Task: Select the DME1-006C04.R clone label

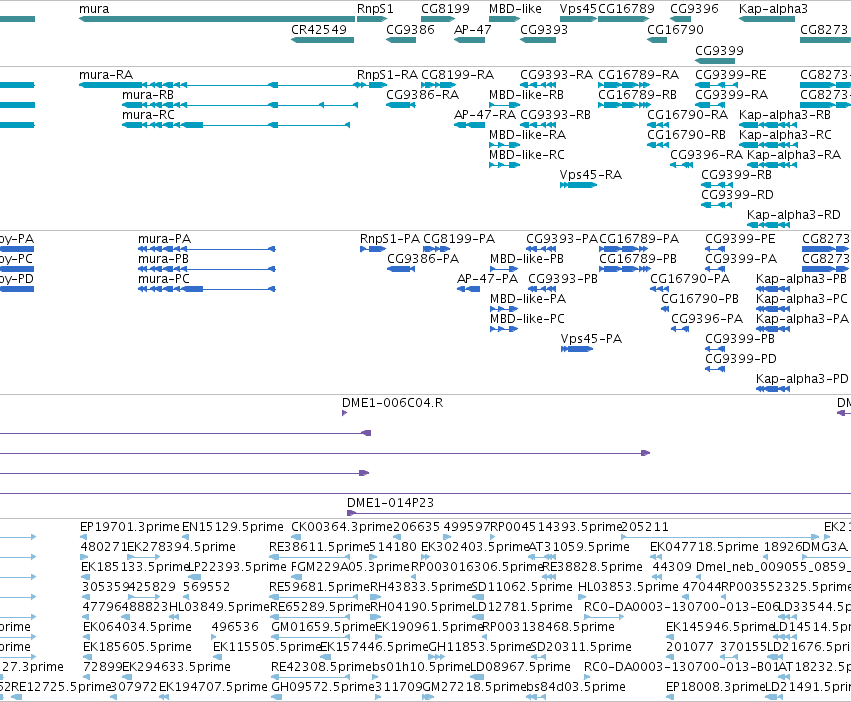Action: pos(392,403)
